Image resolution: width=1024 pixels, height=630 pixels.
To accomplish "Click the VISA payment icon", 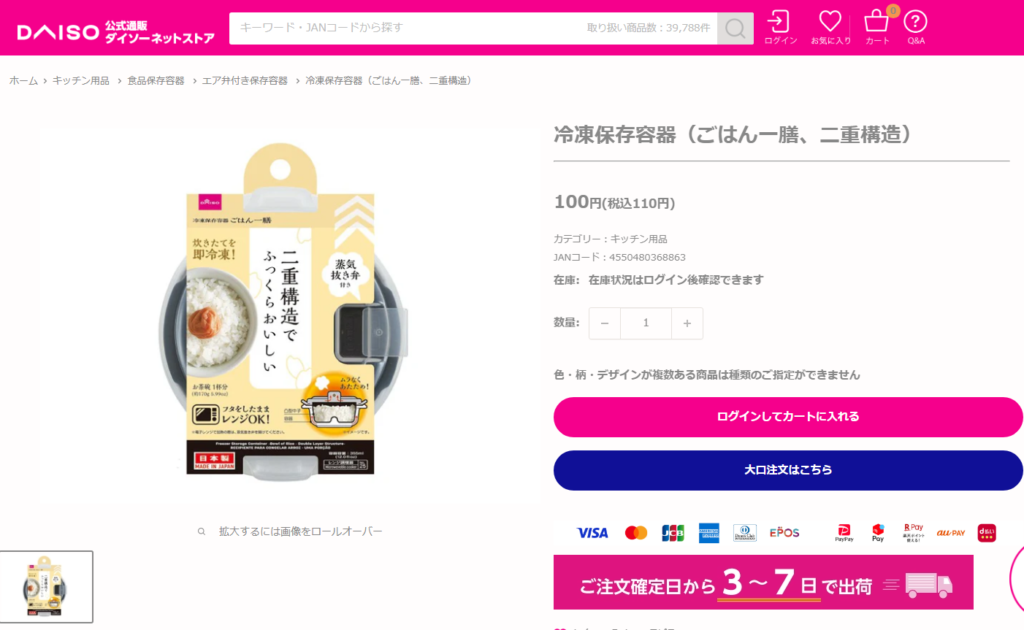I will point(592,533).
